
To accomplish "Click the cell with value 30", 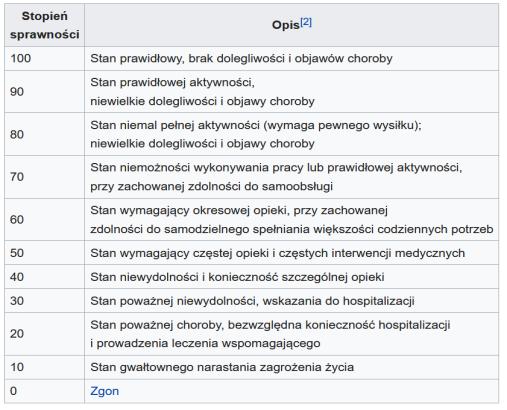I will tap(45, 301).
